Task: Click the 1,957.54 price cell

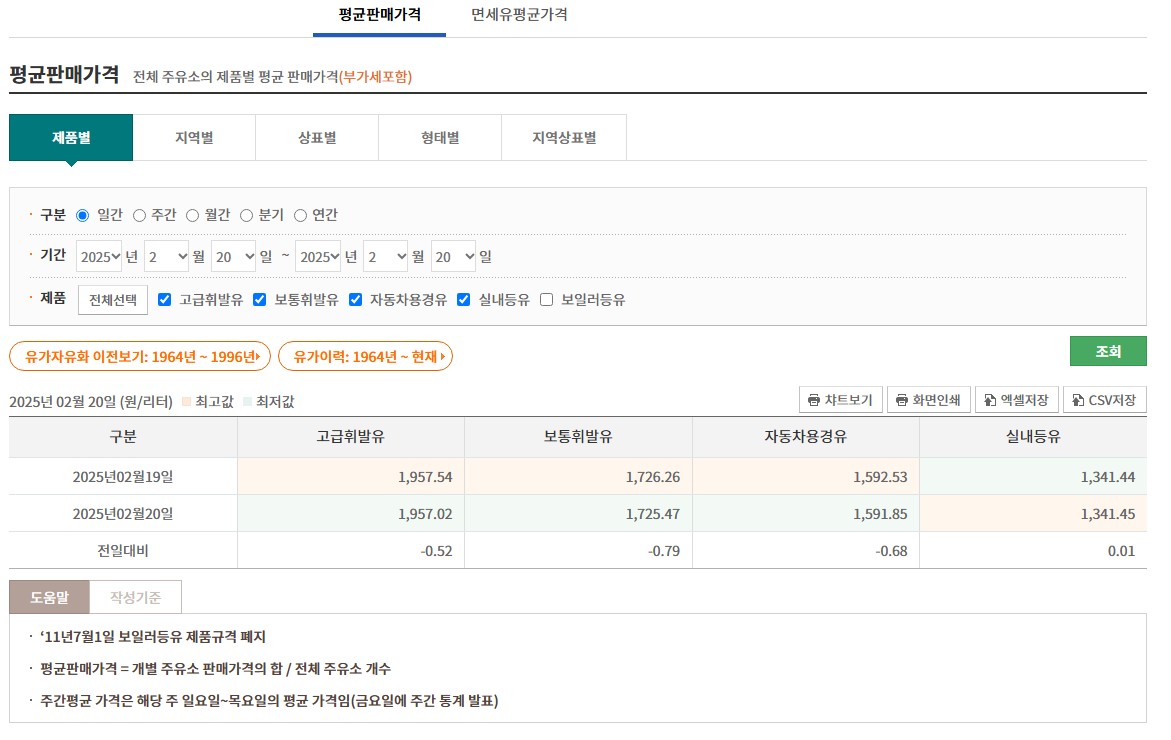Action: [x=351, y=476]
